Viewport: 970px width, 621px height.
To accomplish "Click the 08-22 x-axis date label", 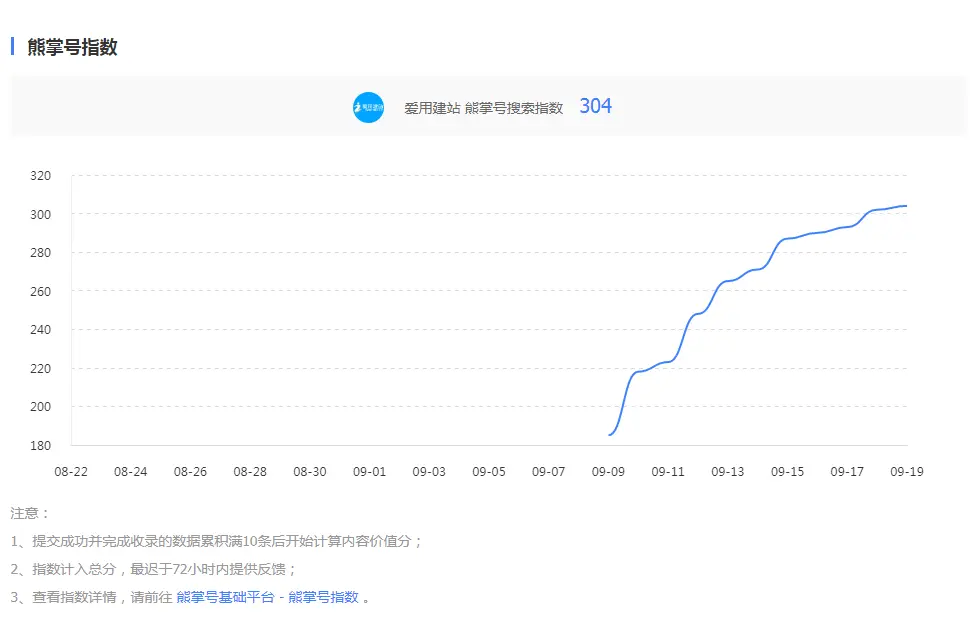I will 72,471.
